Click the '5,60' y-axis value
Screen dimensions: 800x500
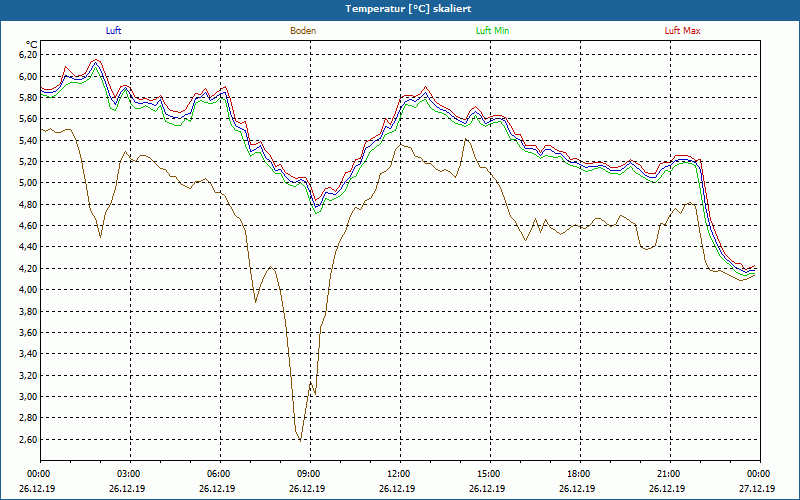pyautogui.click(x=29, y=119)
